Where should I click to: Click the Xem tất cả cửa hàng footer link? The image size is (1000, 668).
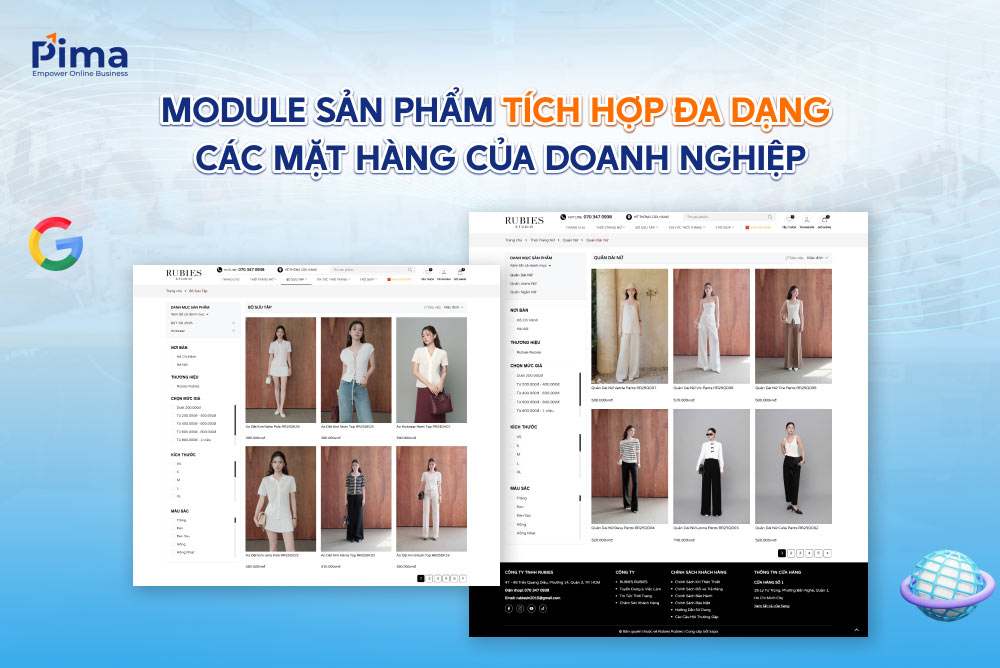[x=770, y=604]
